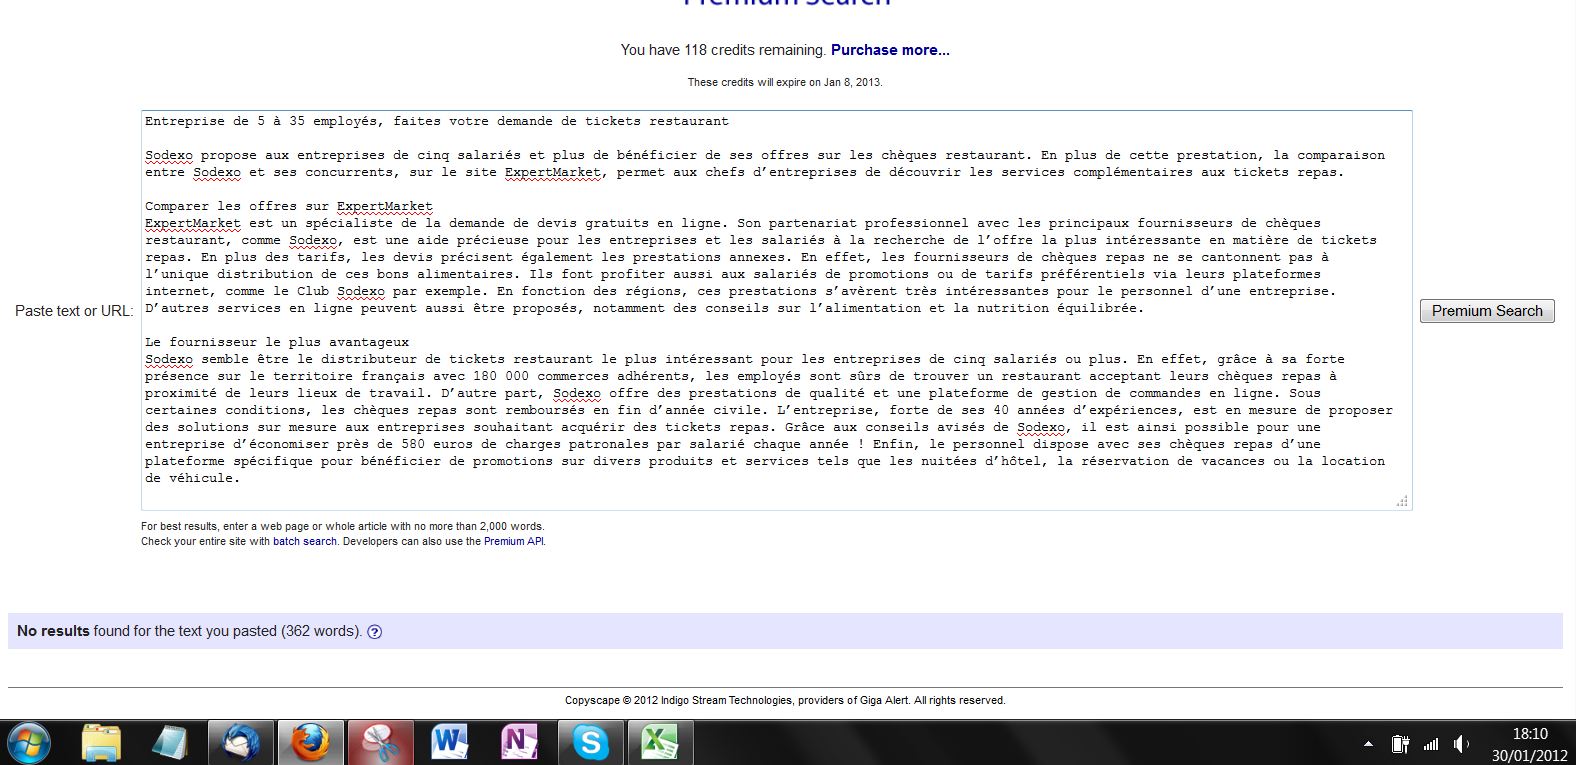Grab the text area resize handle
The height and width of the screenshot is (765, 1576).
1402,501
